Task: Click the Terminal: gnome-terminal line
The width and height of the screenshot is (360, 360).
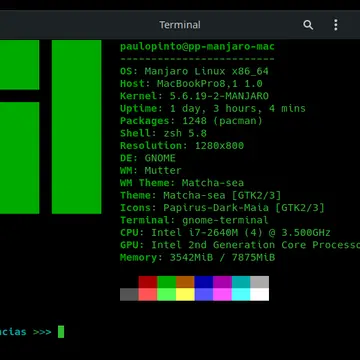Action: pyautogui.click(x=194, y=220)
